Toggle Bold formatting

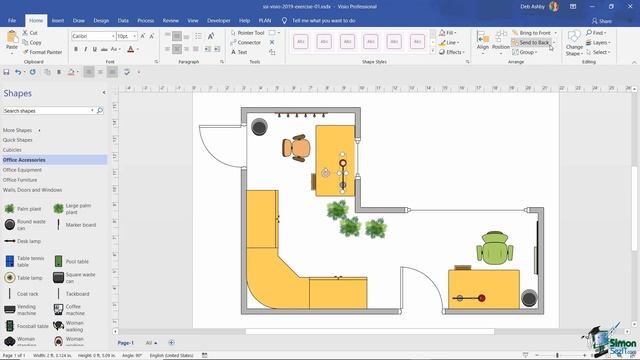[76, 49]
